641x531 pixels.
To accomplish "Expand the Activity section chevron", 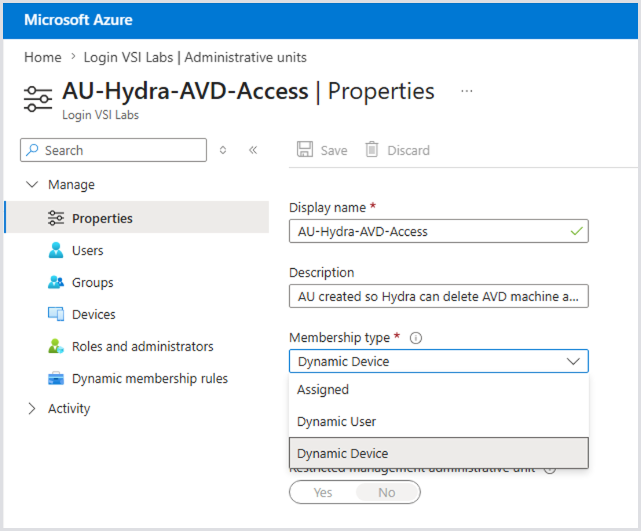I will (32, 408).
